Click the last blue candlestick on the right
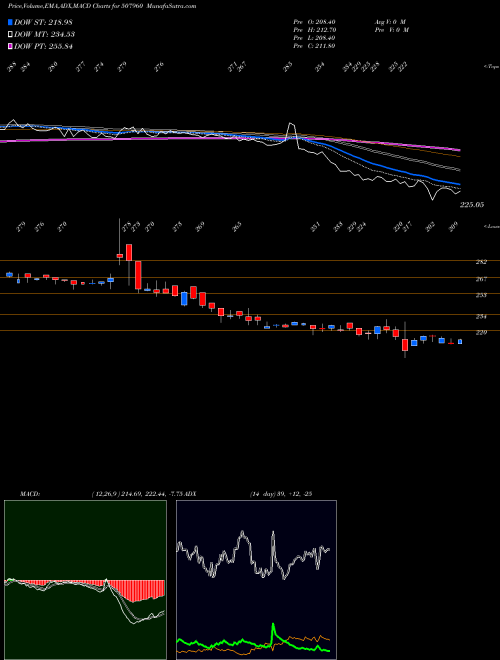This screenshot has width=500, height=660. point(460,342)
